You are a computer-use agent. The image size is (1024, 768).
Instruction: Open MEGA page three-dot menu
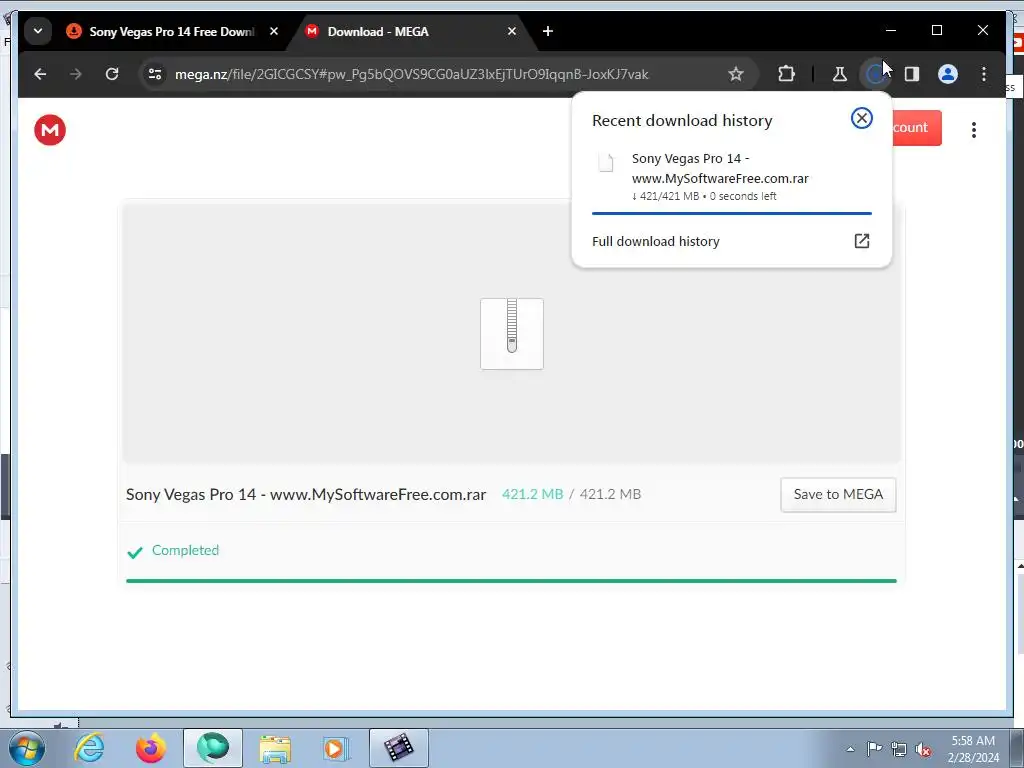pyautogui.click(x=974, y=129)
